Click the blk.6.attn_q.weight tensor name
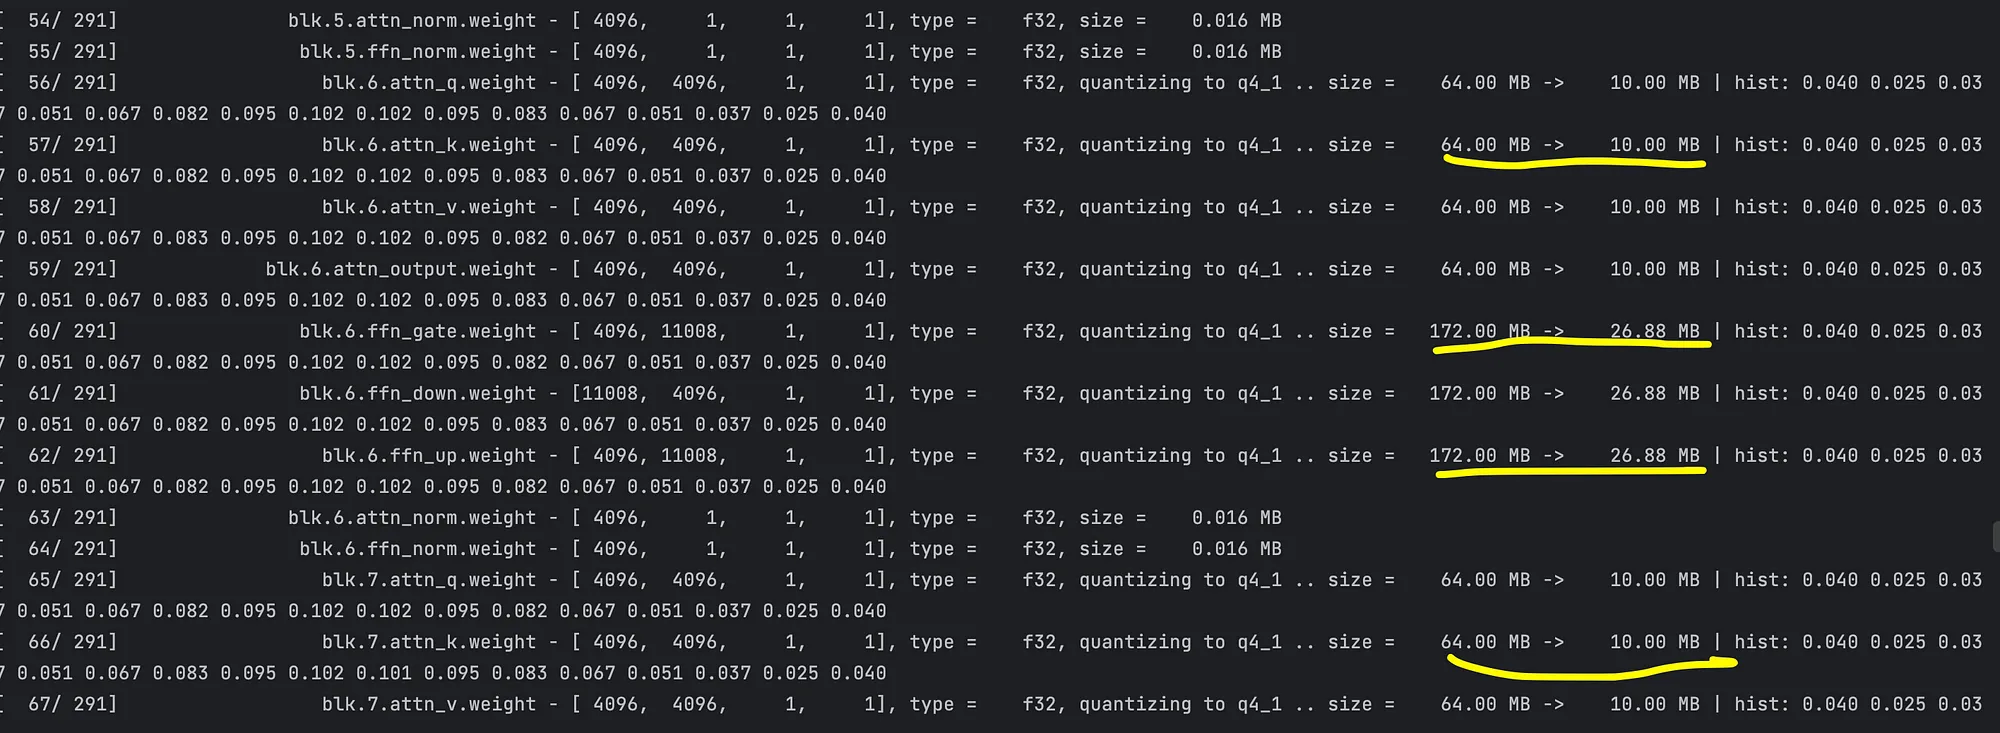The image size is (2000, 733). pyautogui.click(x=429, y=83)
